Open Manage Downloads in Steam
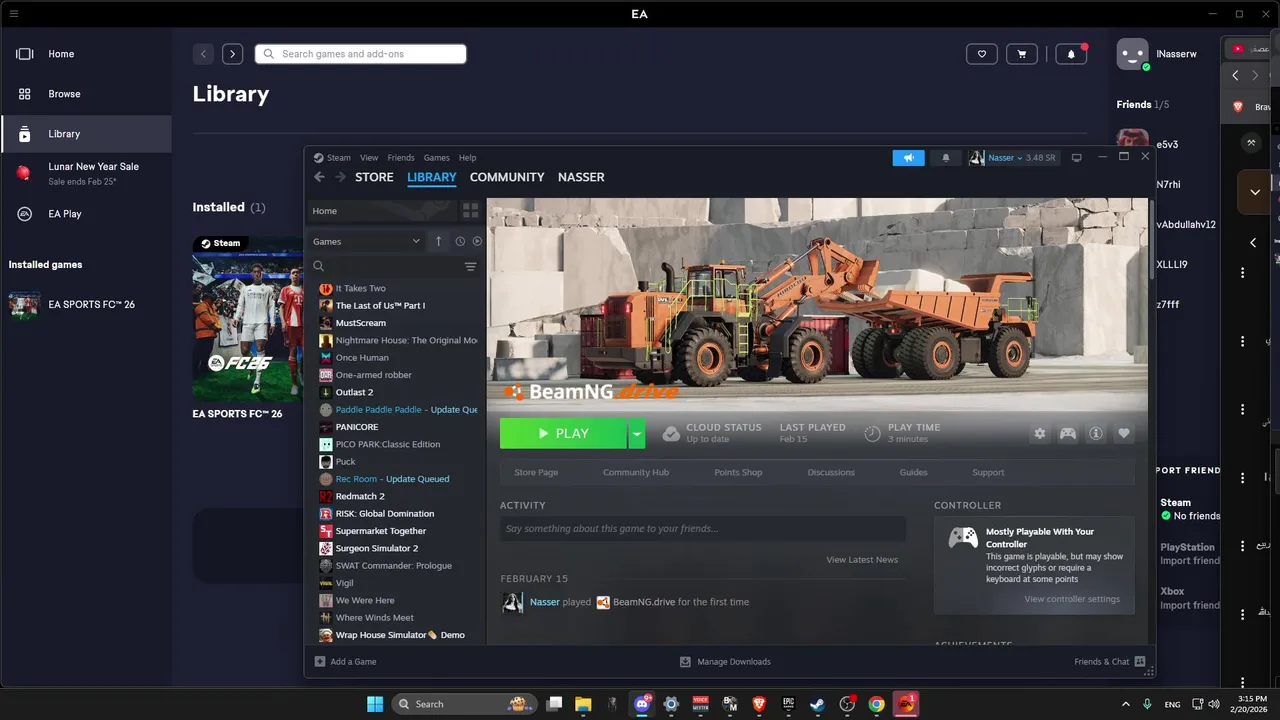The image size is (1280, 720). [x=725, y=662]
